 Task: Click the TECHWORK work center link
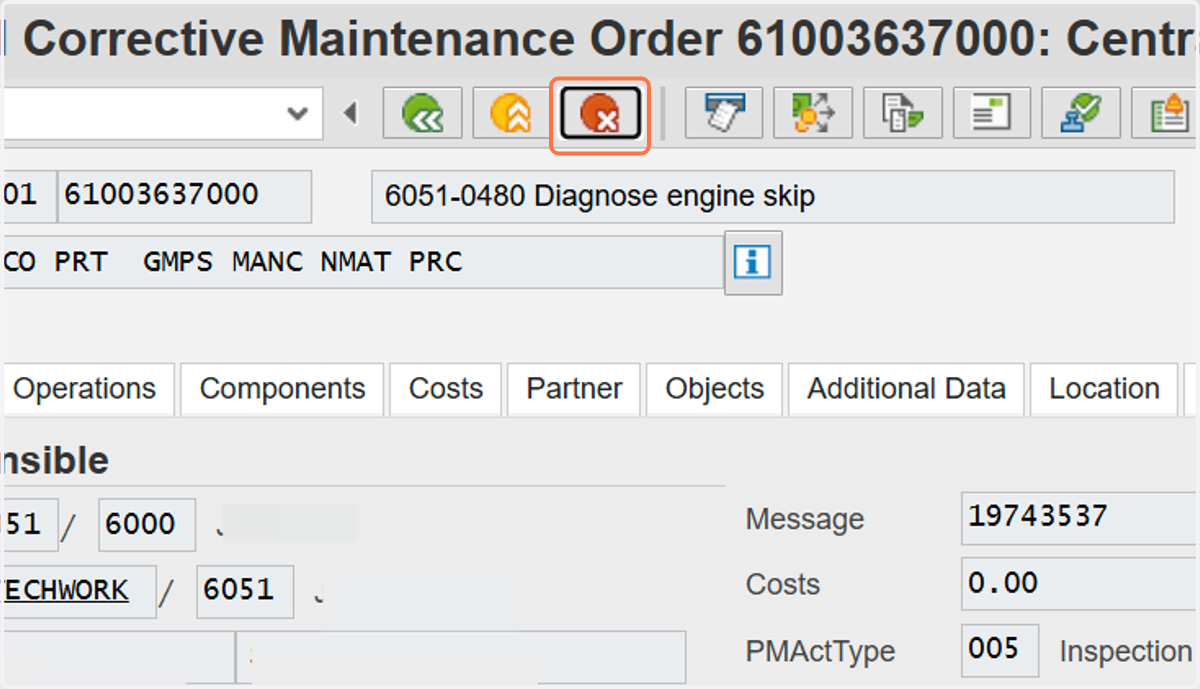point(65,590)
